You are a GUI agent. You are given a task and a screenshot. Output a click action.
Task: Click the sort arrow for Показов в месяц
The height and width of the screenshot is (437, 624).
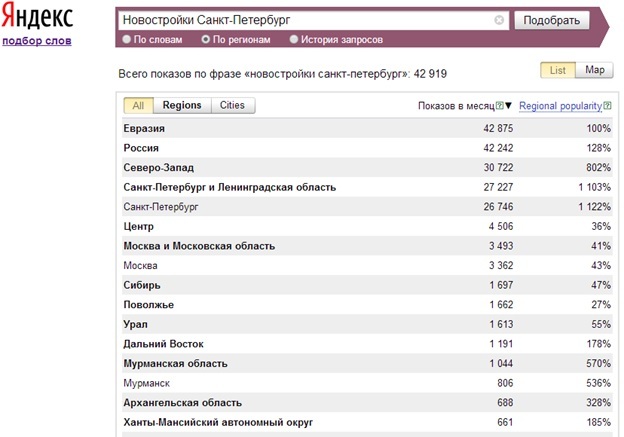[x=508, y=106]
